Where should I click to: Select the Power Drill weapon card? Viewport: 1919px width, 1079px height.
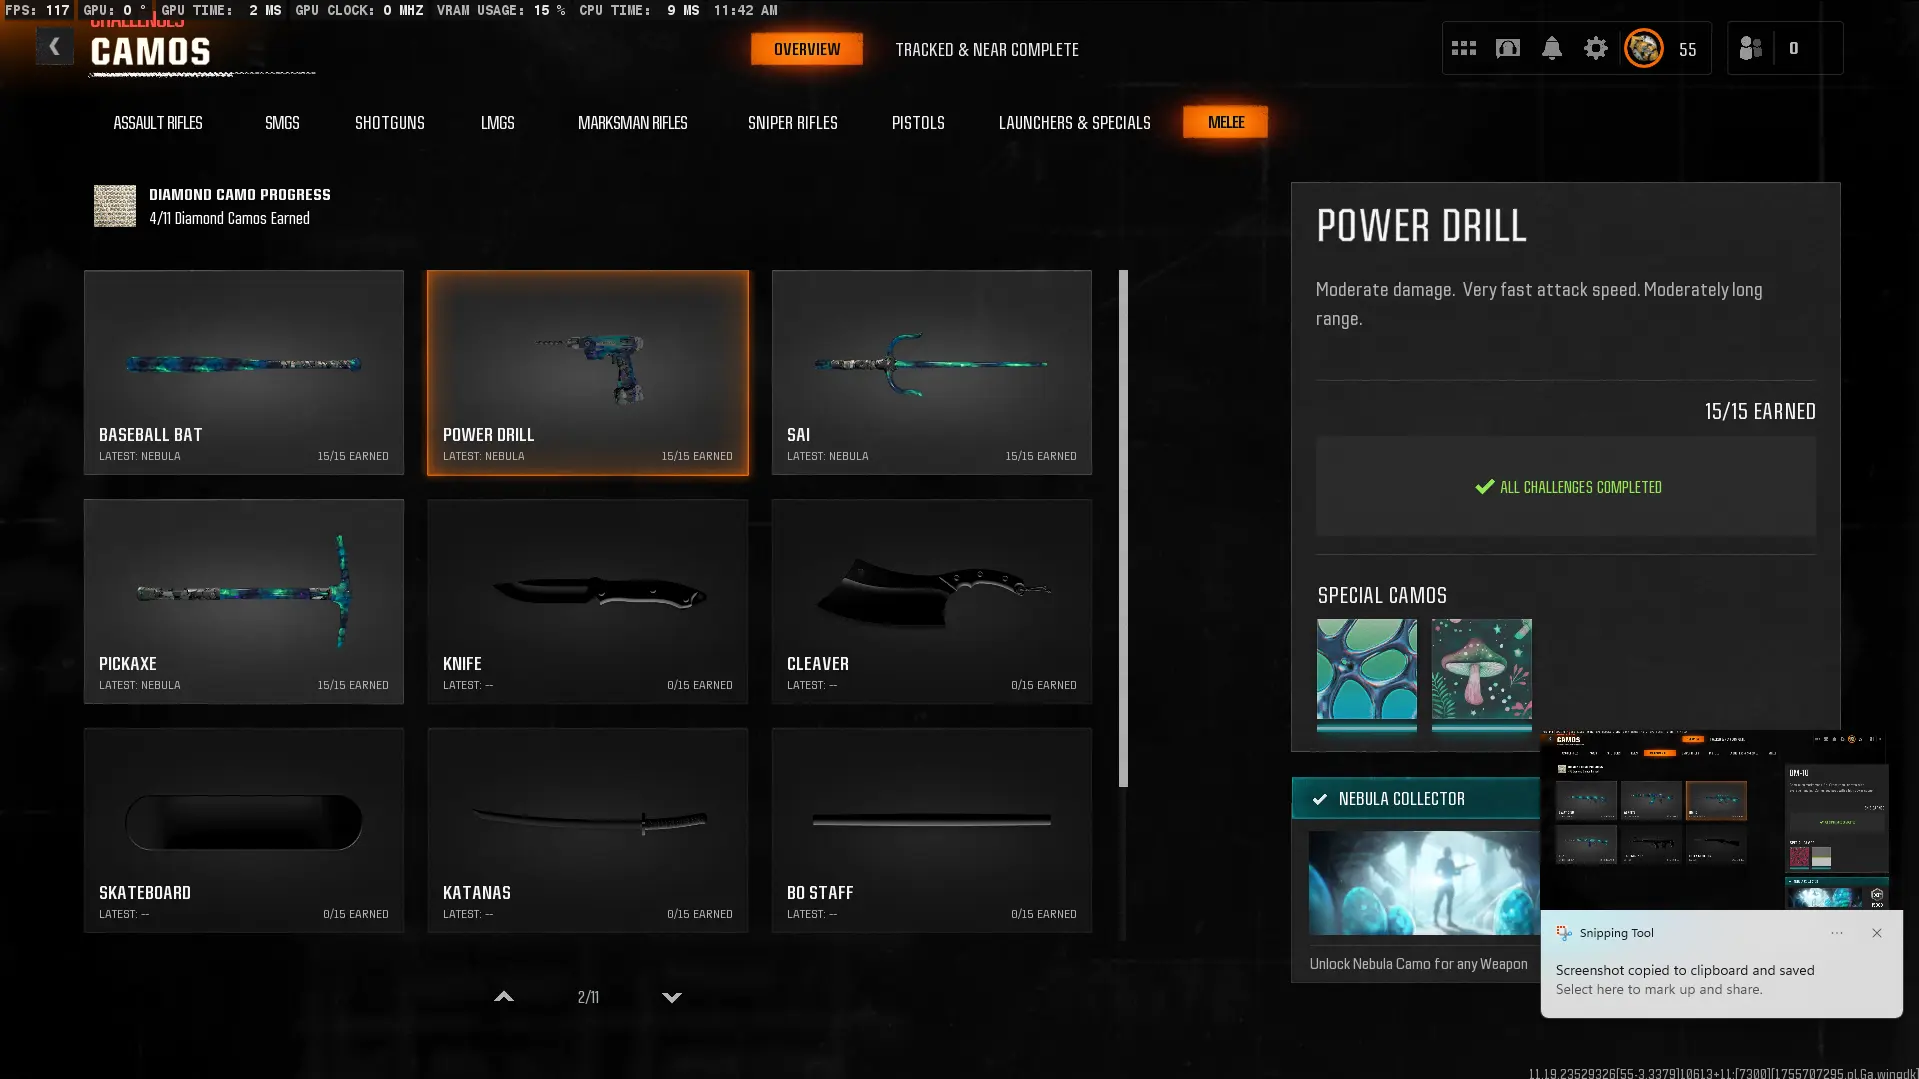588,372
